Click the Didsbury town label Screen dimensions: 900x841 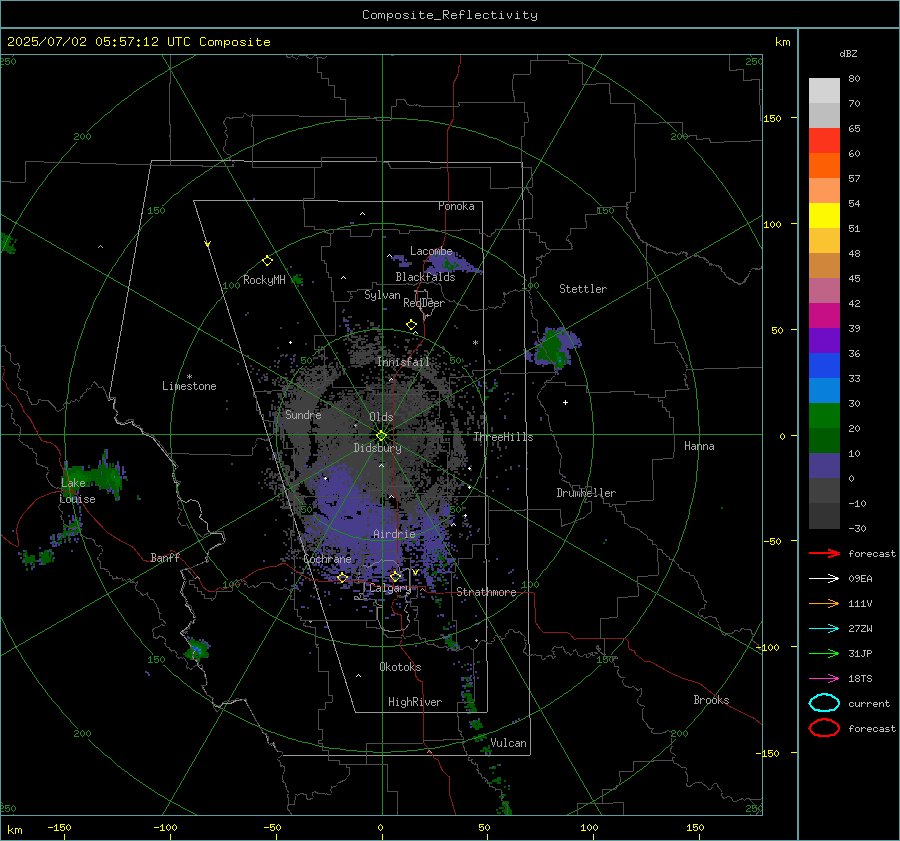(x=378, y=448)
